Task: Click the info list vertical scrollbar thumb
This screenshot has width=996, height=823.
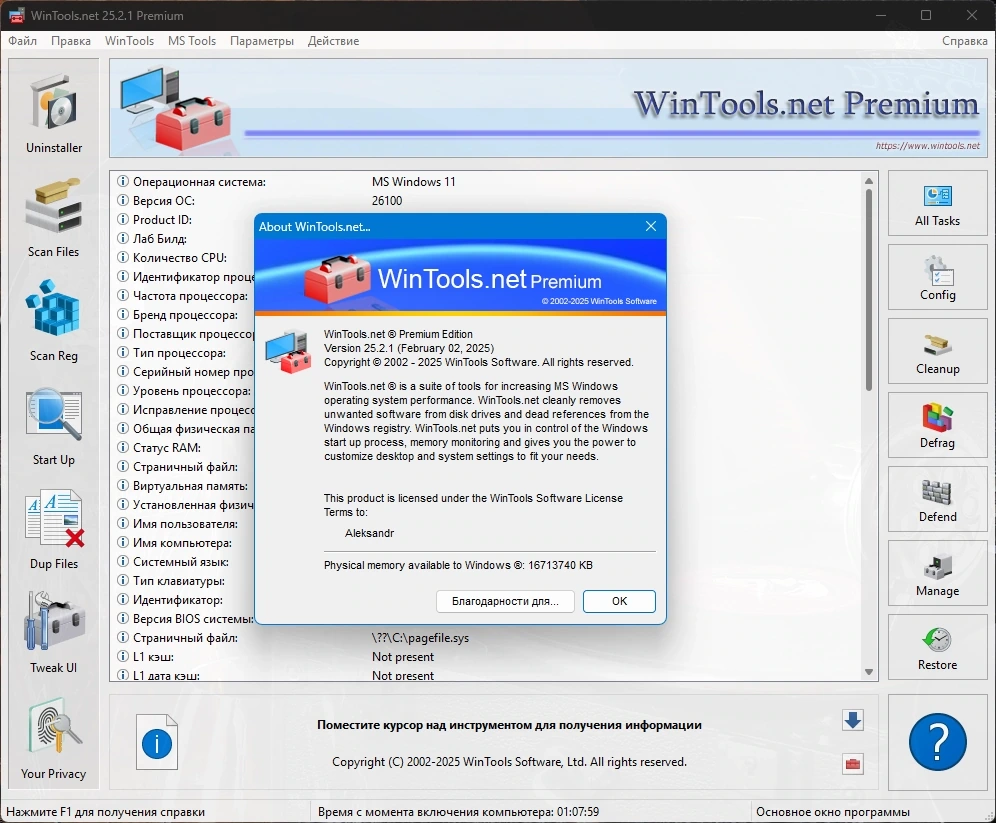Action: coord(869,290)
